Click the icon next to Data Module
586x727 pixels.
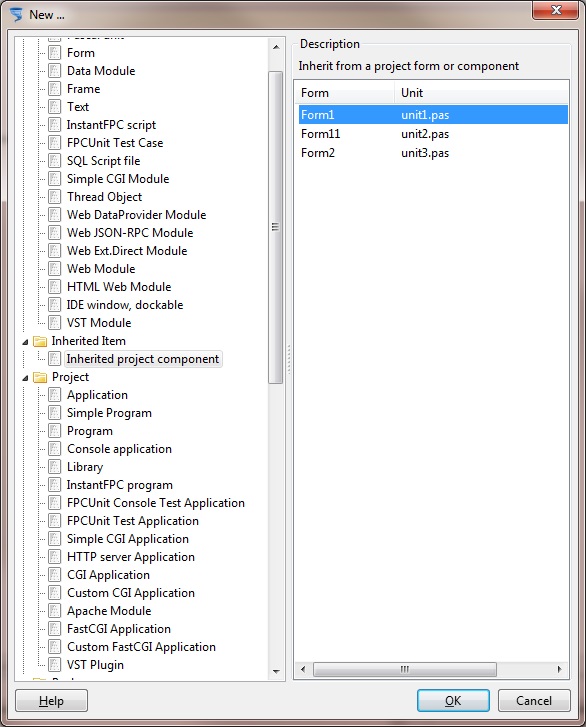point(55,71)
